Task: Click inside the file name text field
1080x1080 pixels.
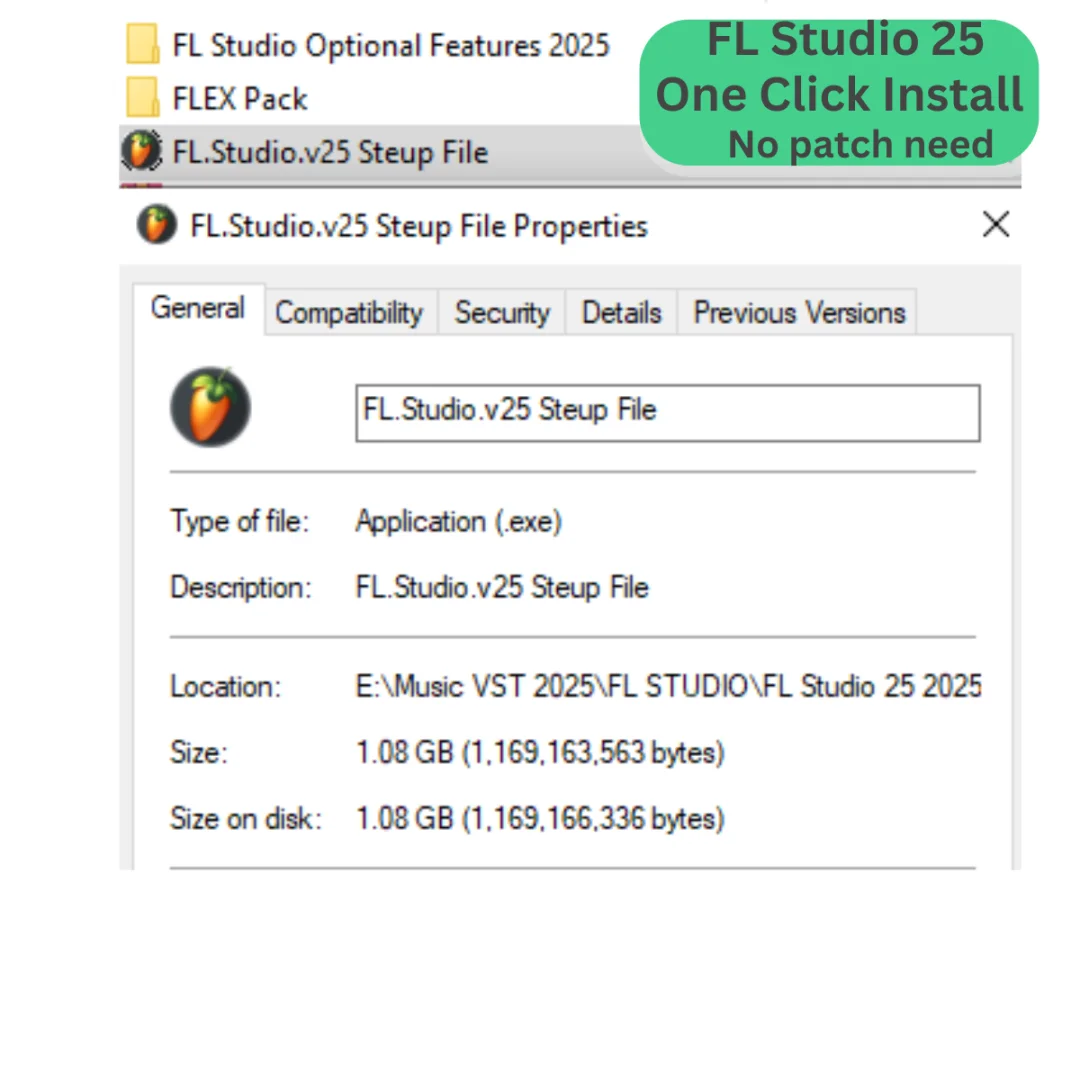Action: pos(667,412)
